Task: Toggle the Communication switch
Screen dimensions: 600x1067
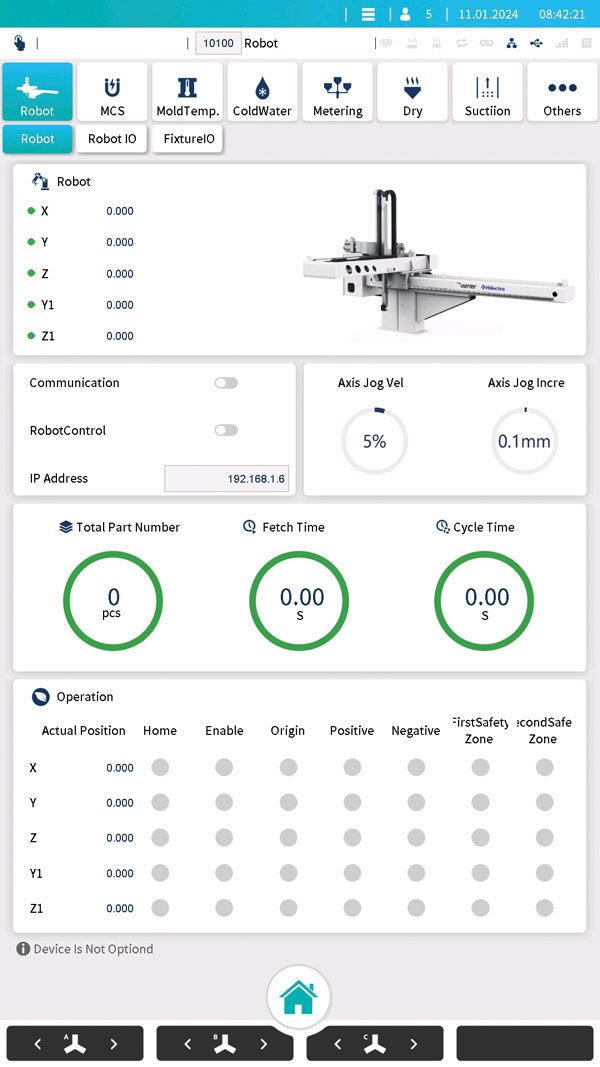Action: click(x=226, y=383)
